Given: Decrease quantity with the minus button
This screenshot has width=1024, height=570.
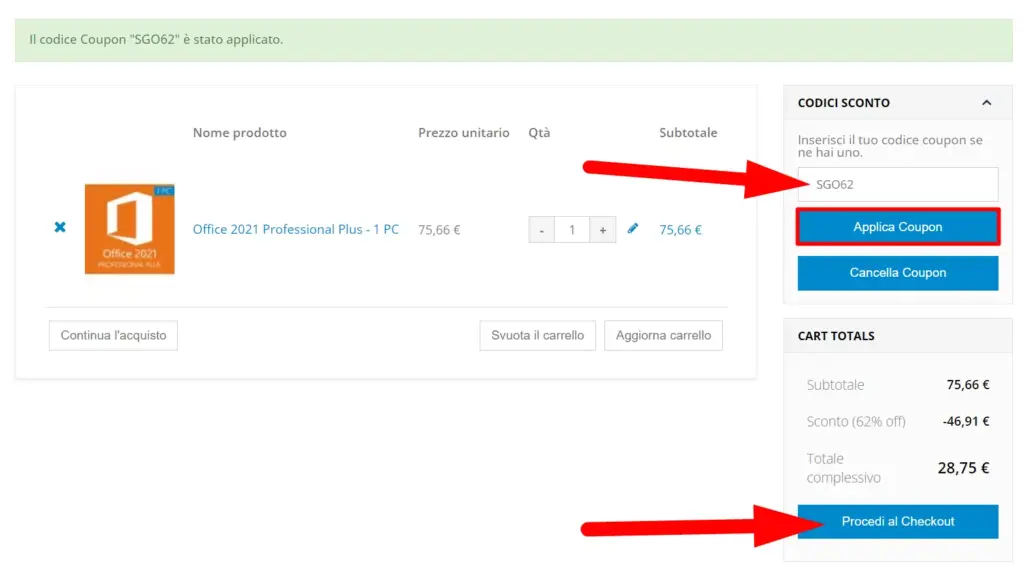Looking at the screenshot, I should point(541,230).
